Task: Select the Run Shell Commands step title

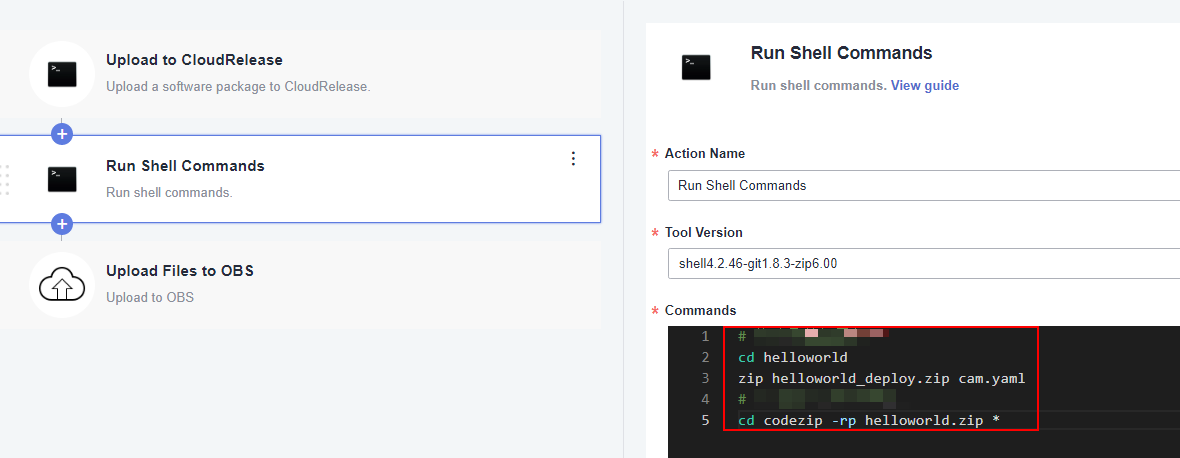Action: [x=185, y=166]
